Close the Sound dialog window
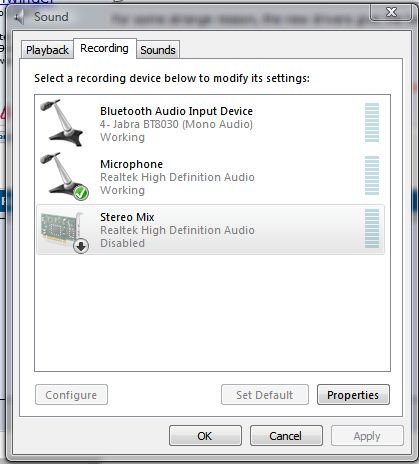The width and height of the screenshot is (419, 464). 391,12
